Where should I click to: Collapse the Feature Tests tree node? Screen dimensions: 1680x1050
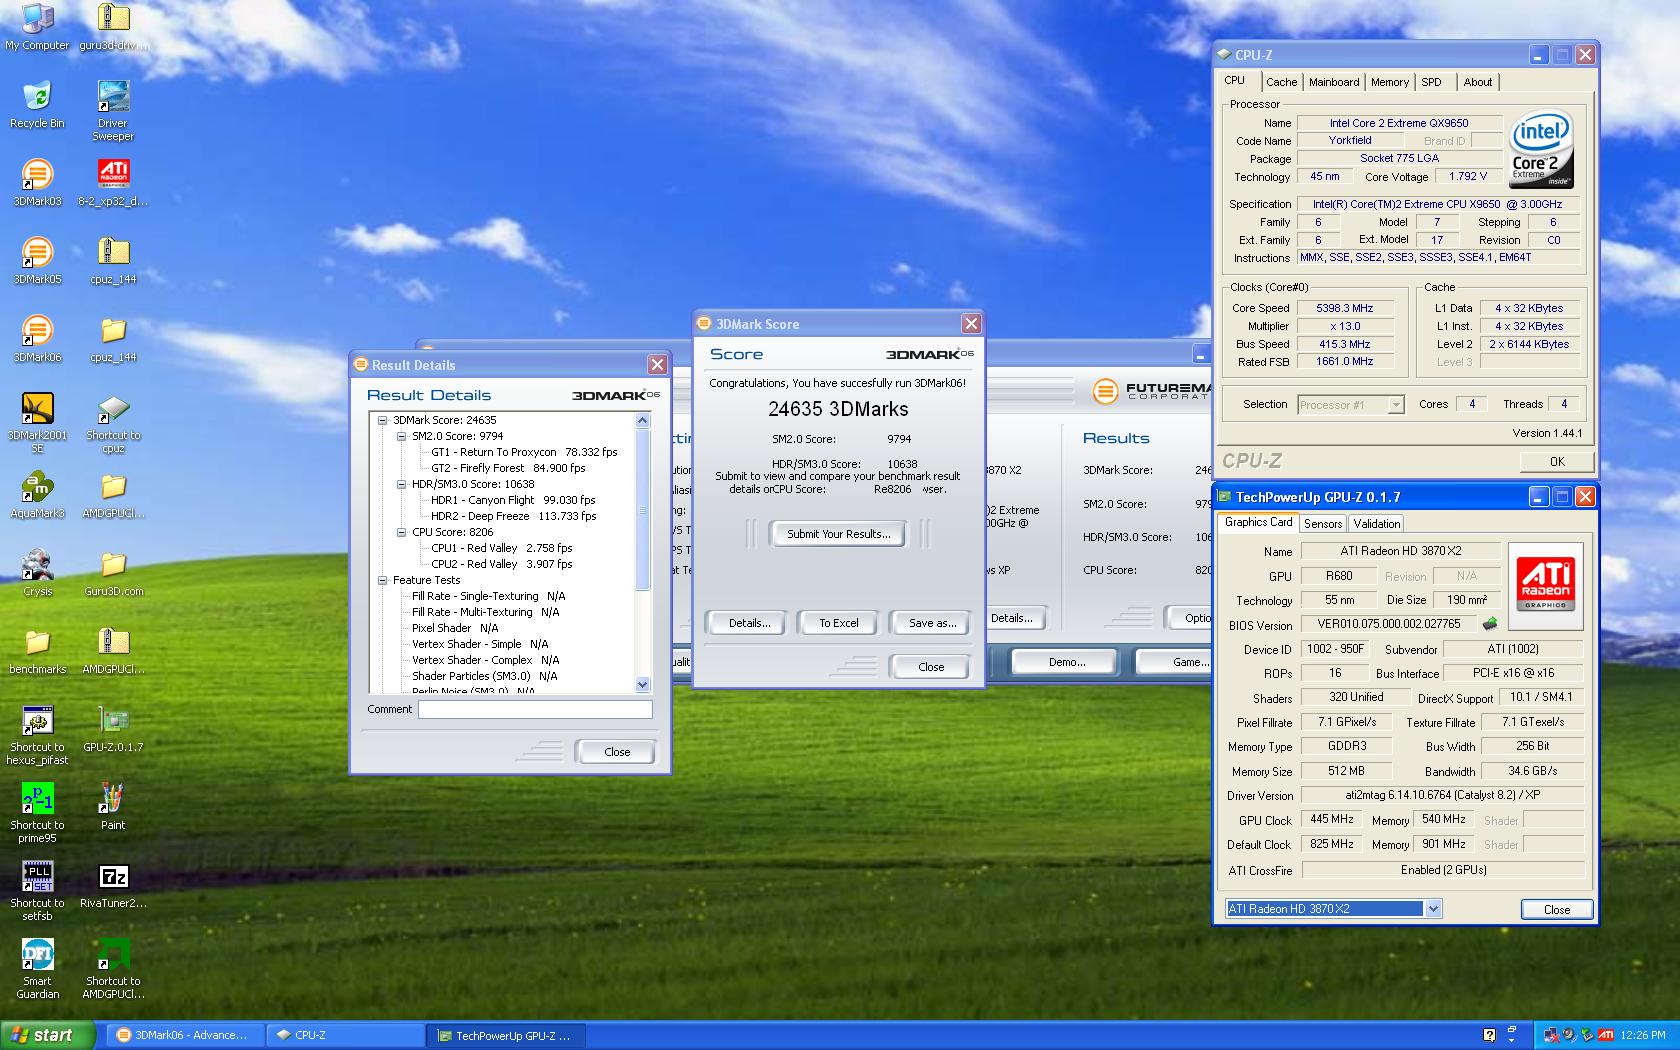pyautogui.click(x=382, y=580)
